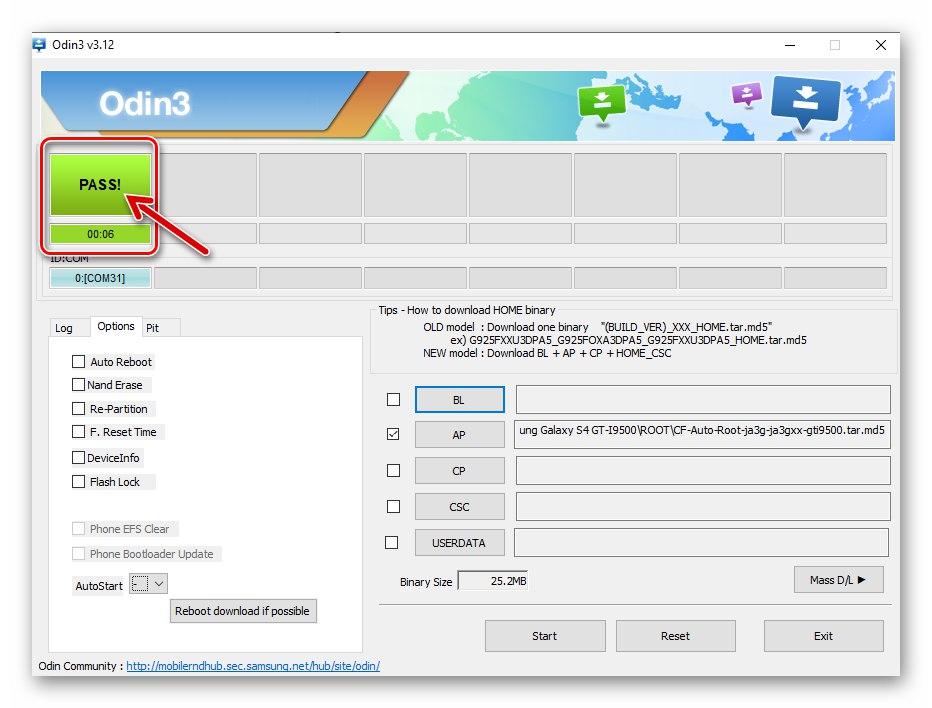Uncheck the AP file checkbox

[393, 434]
